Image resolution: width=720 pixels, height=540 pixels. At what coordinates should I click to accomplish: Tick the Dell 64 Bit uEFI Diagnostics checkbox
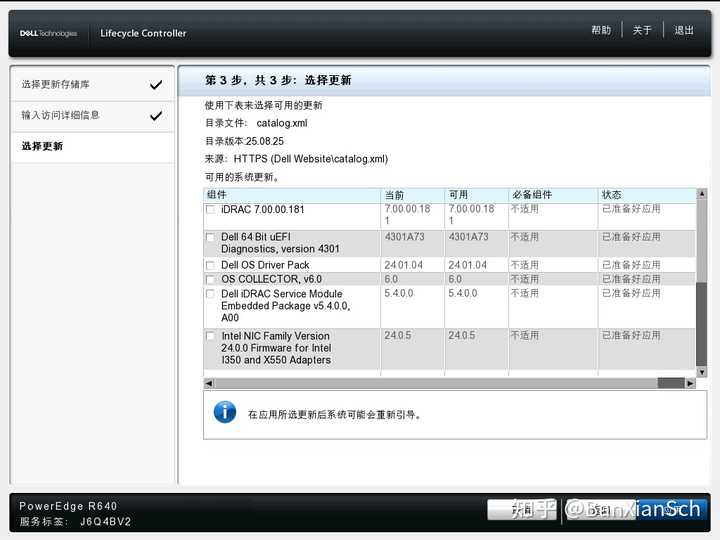tap(210, 237)
